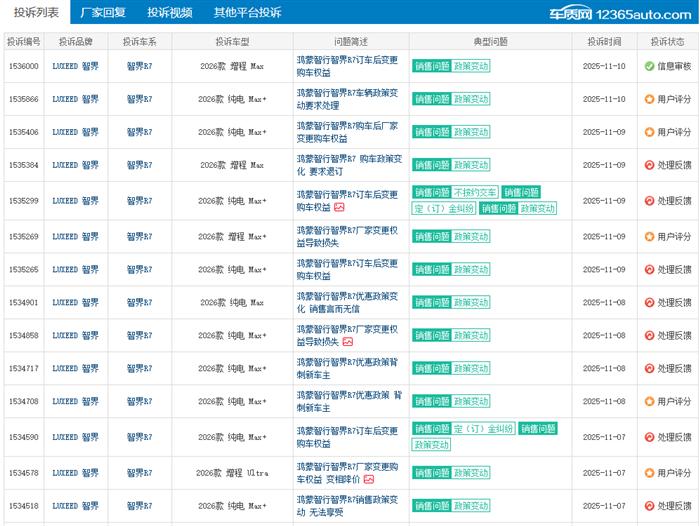Click the 投诉时间 column header
700x526 pixels.
603,42
